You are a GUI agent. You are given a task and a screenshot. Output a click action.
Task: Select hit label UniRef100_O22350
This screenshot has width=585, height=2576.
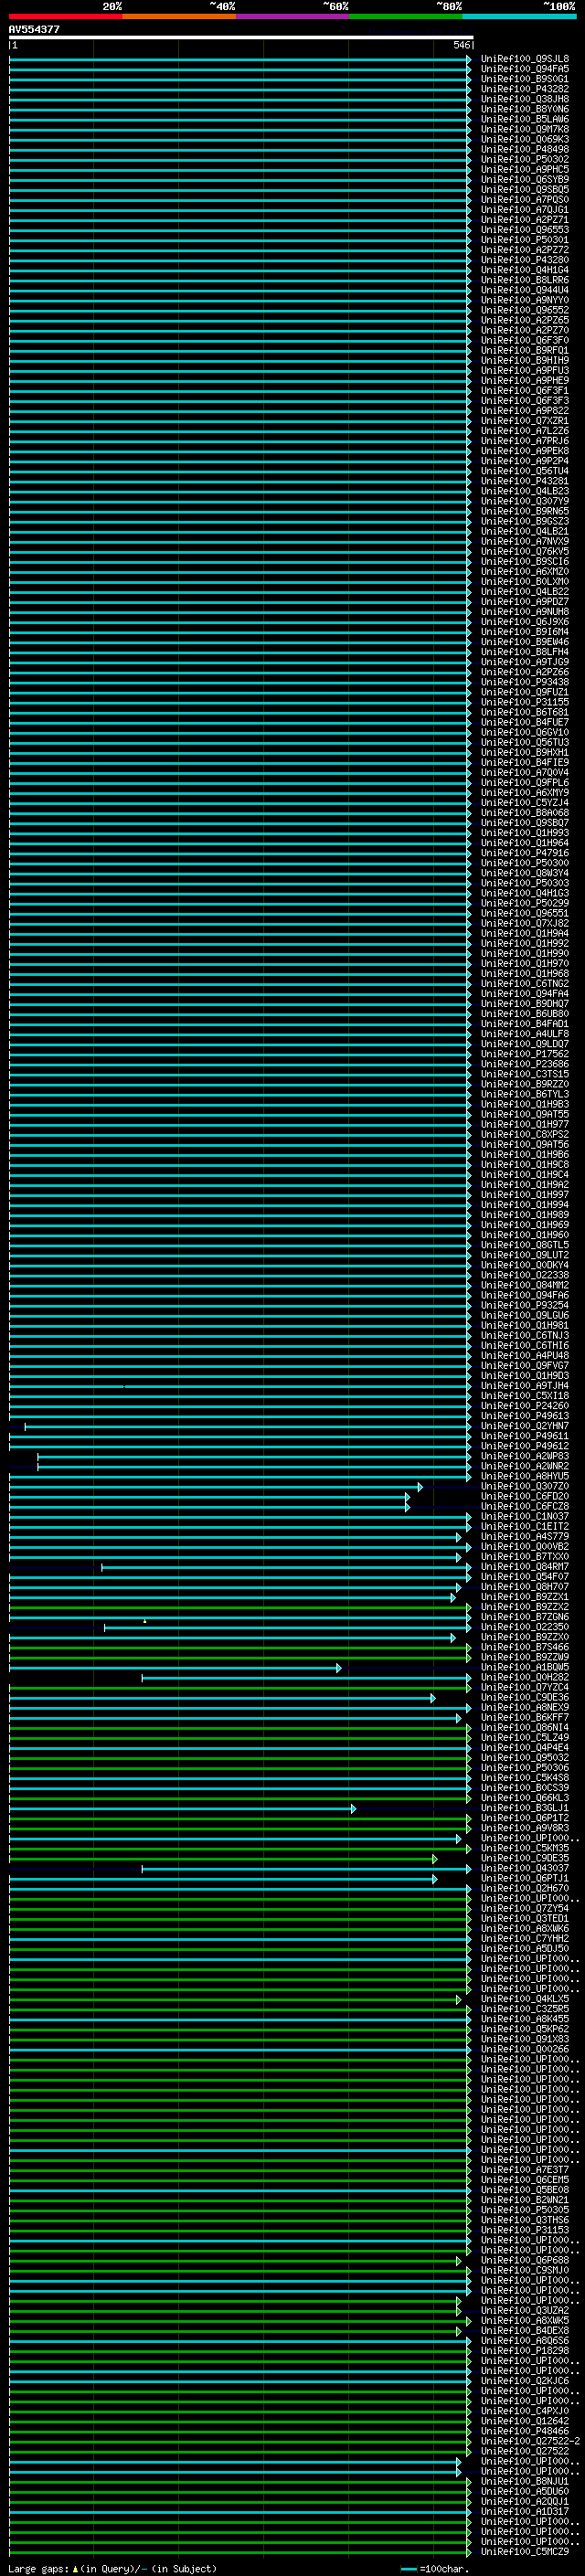point(525,1627)
